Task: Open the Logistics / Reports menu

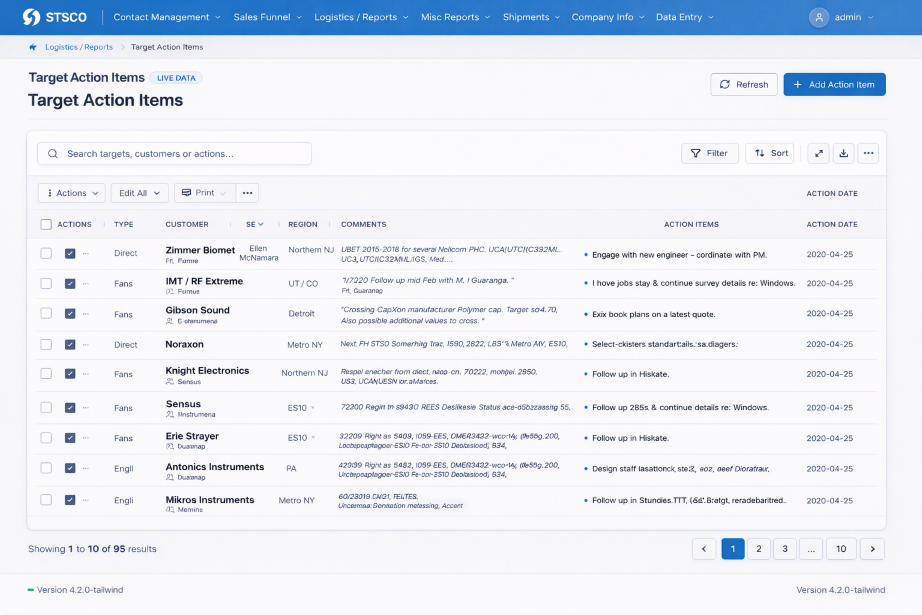Action: click(x=361, y=17)
